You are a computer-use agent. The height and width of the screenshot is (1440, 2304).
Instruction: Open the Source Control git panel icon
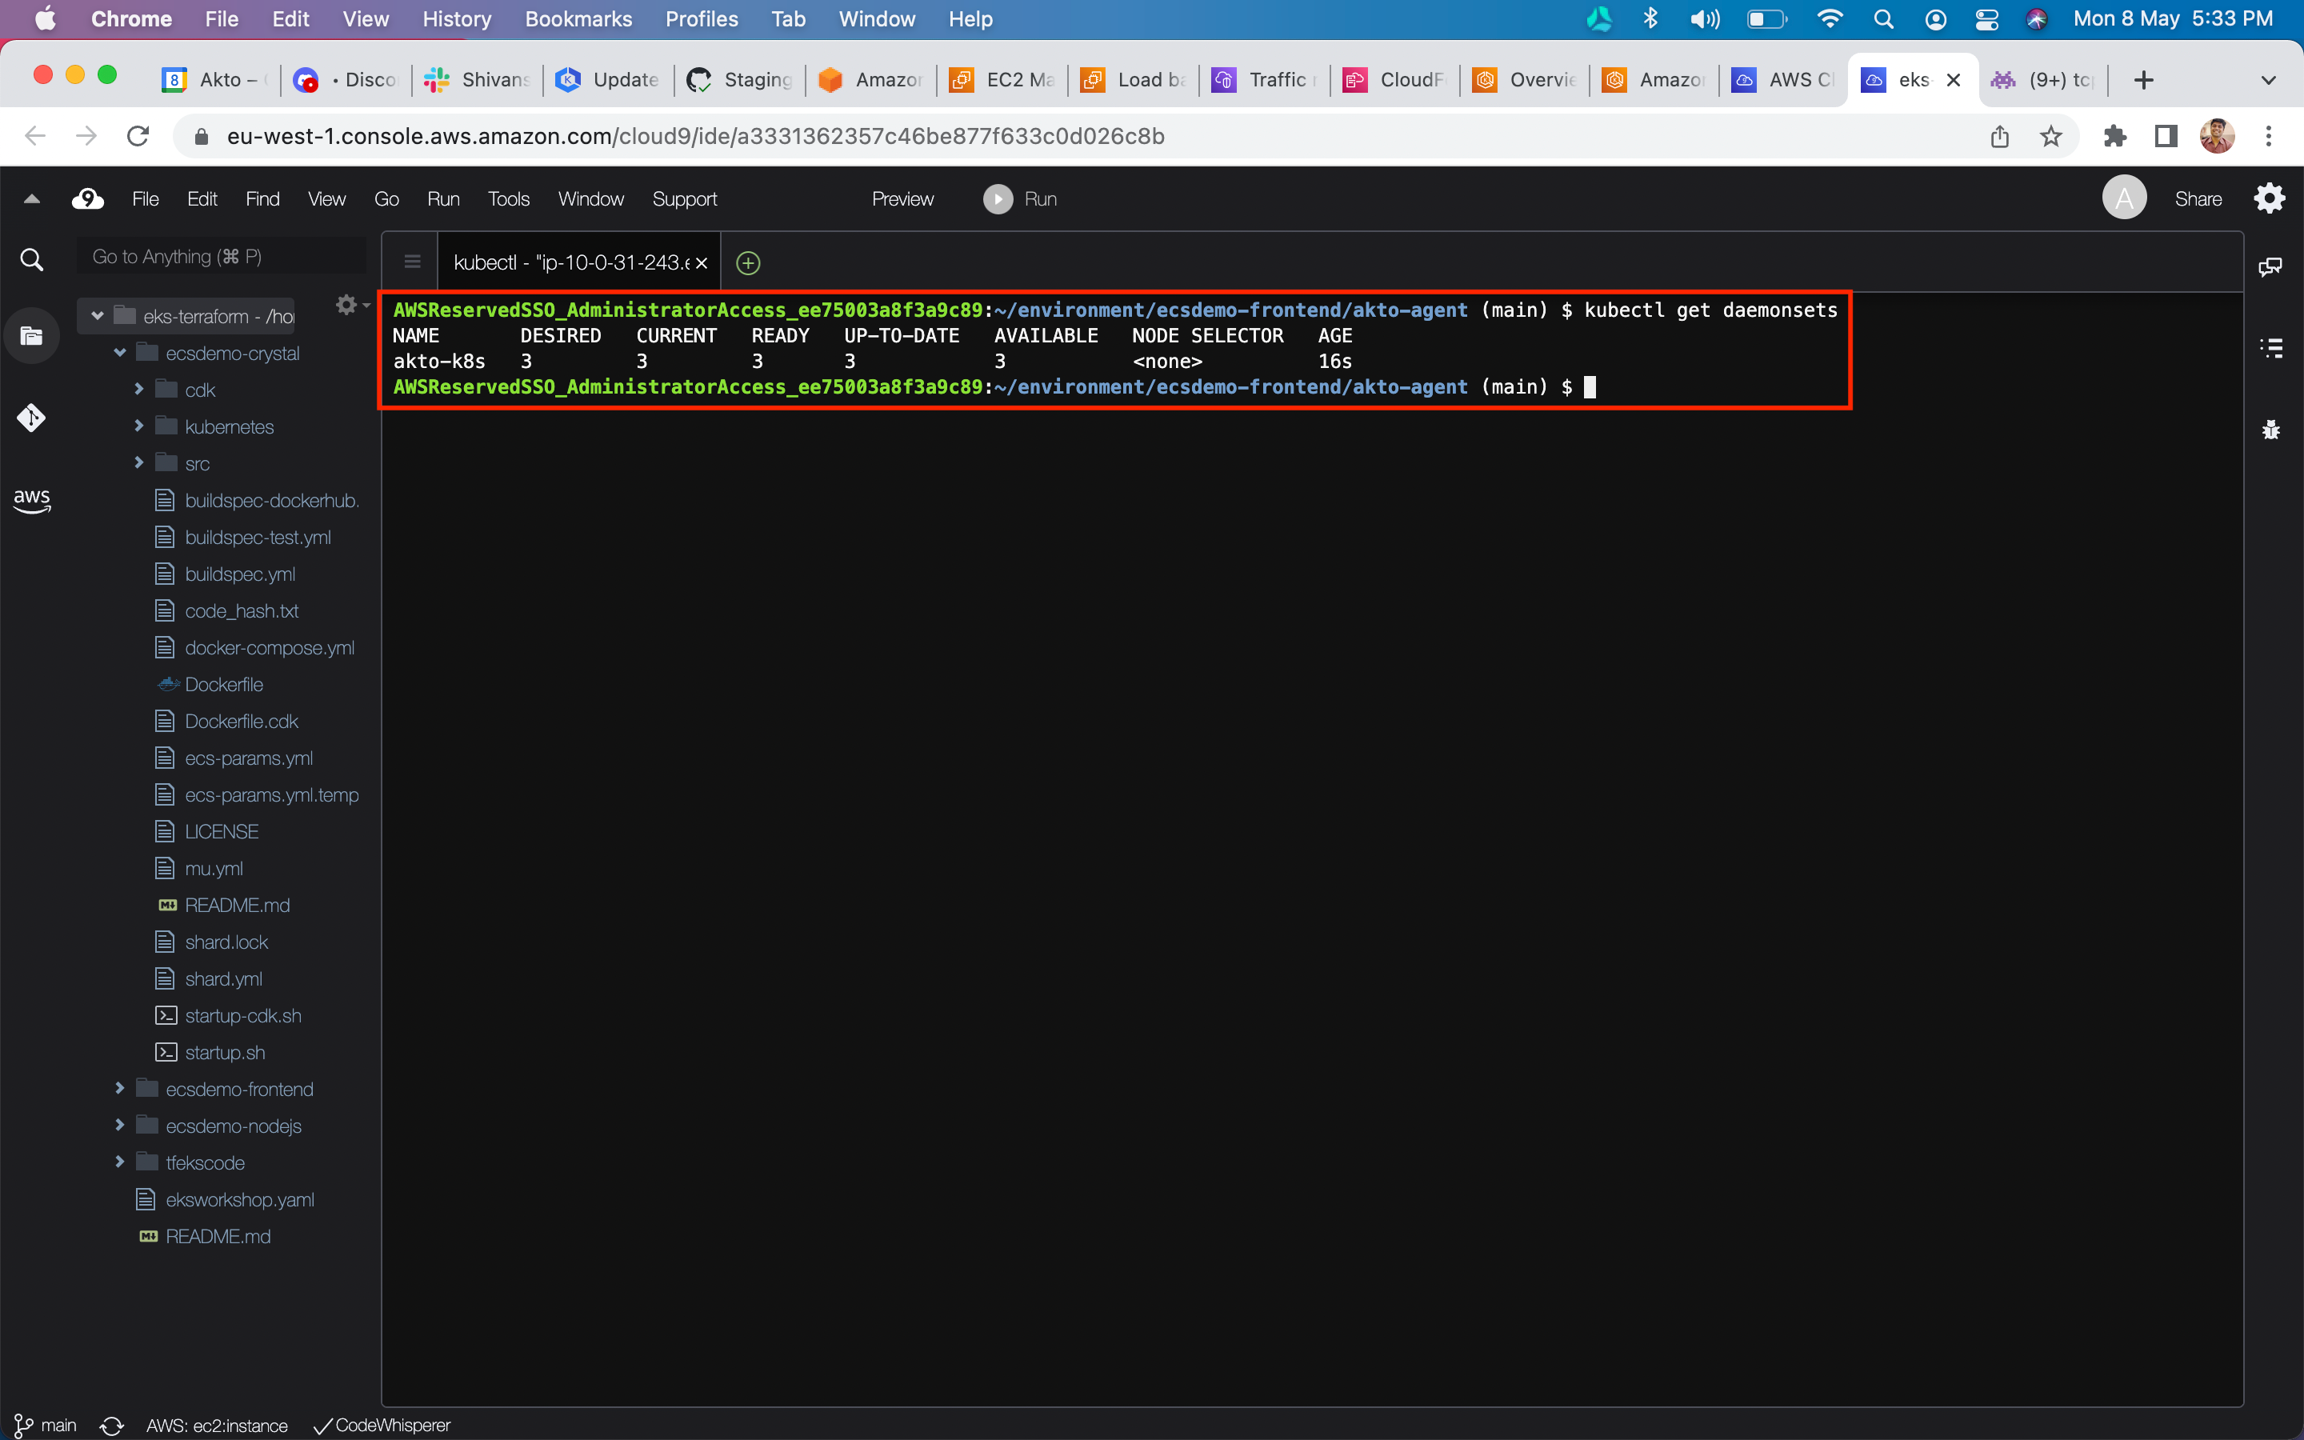[31, 417]
